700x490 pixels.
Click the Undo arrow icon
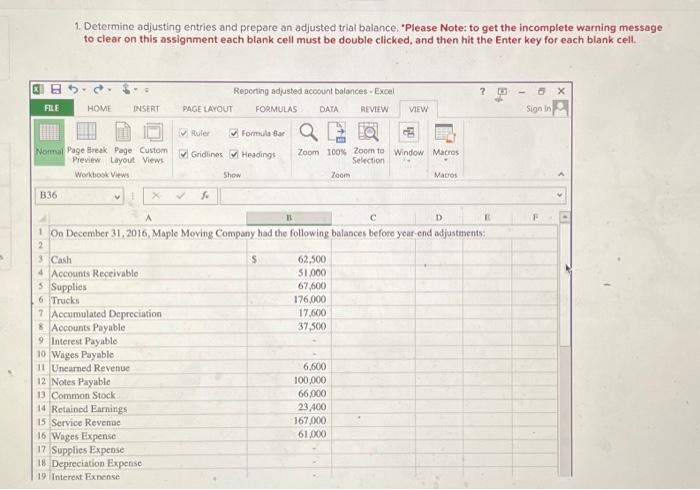pos(73,90)
